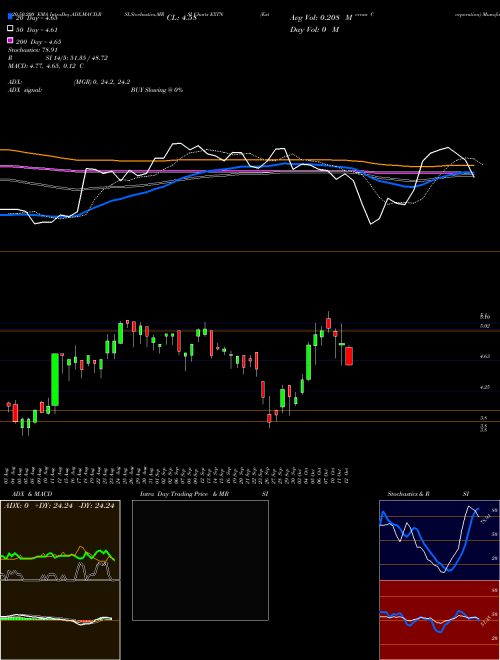Click the 4.25 price axis label
This screenshot has height=660, width=500.
tap(485, 387)
